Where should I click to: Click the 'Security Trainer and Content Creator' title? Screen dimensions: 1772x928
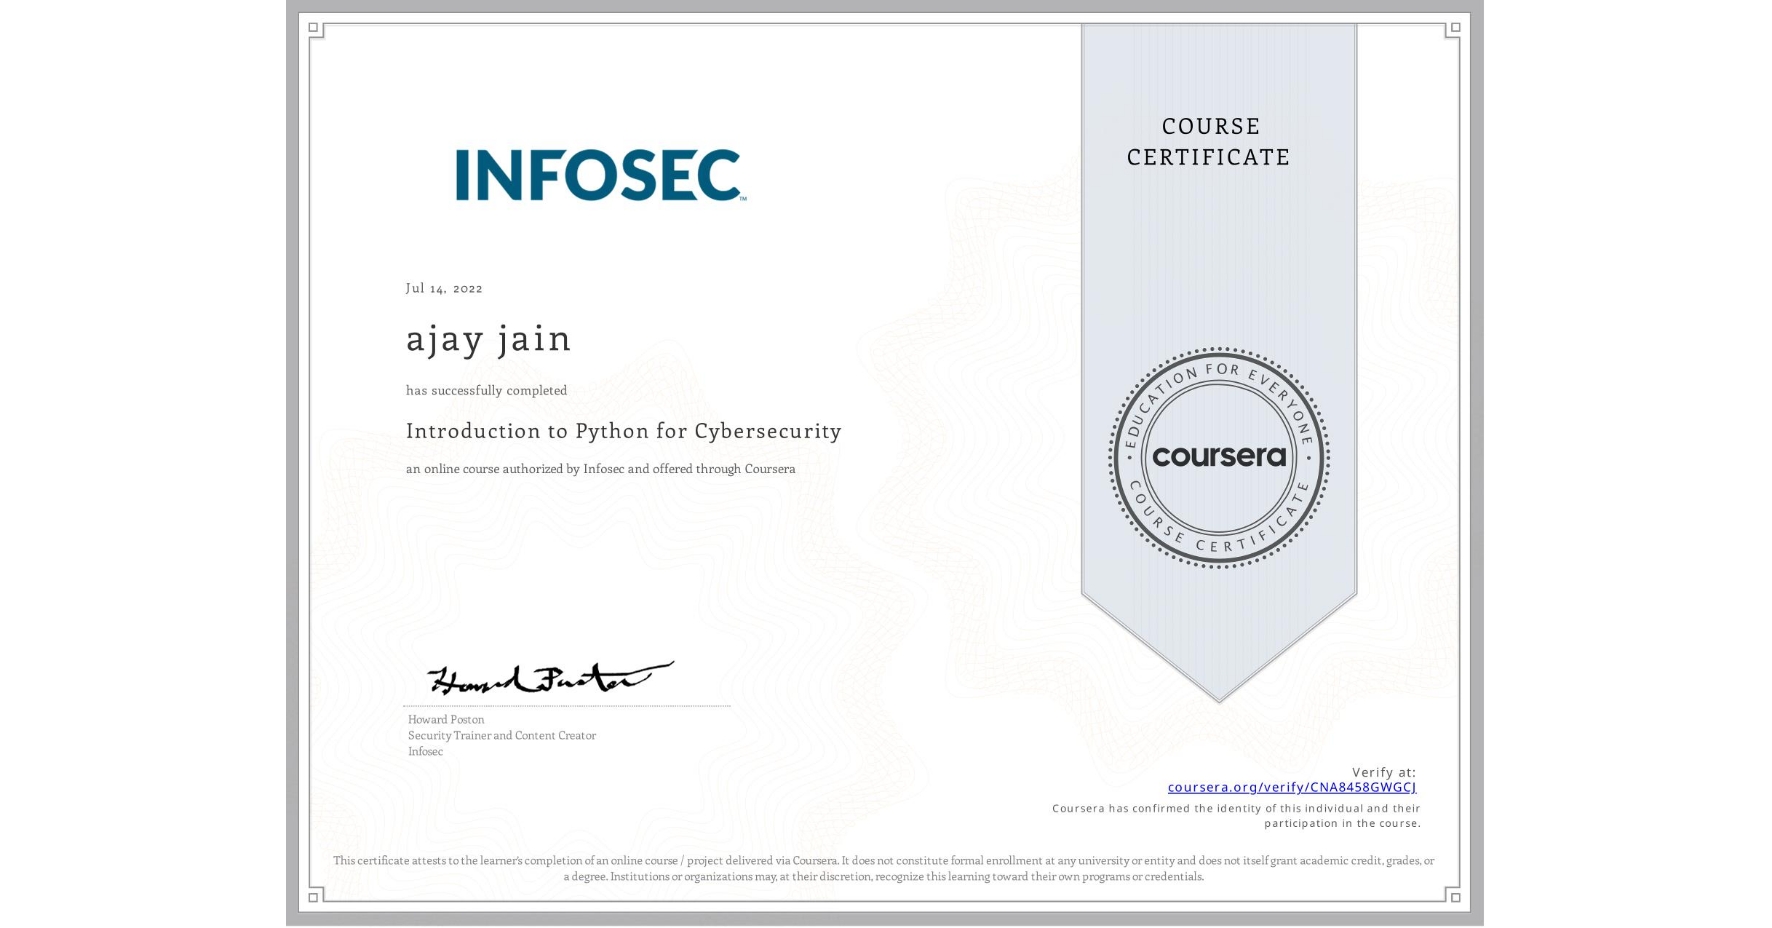501,736
